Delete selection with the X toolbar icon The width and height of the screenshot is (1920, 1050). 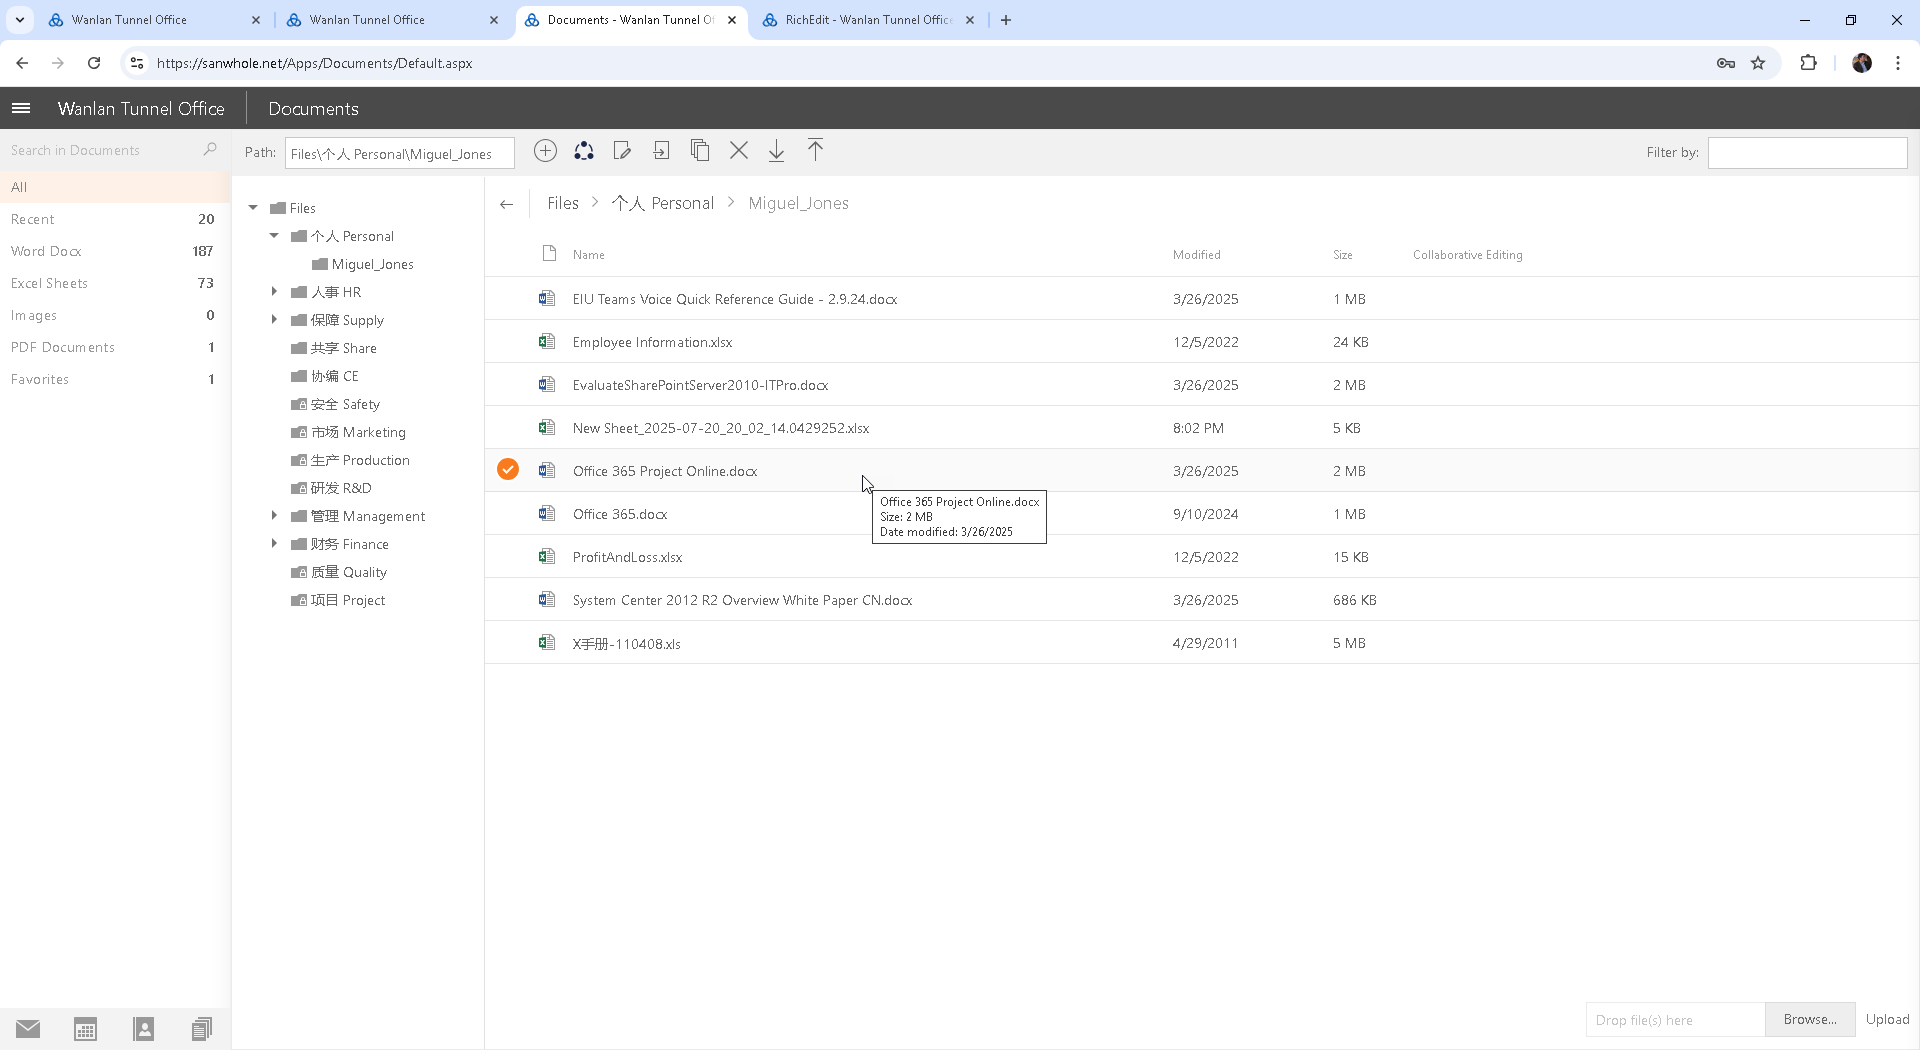pyautogui.click(x=739, y=151)
